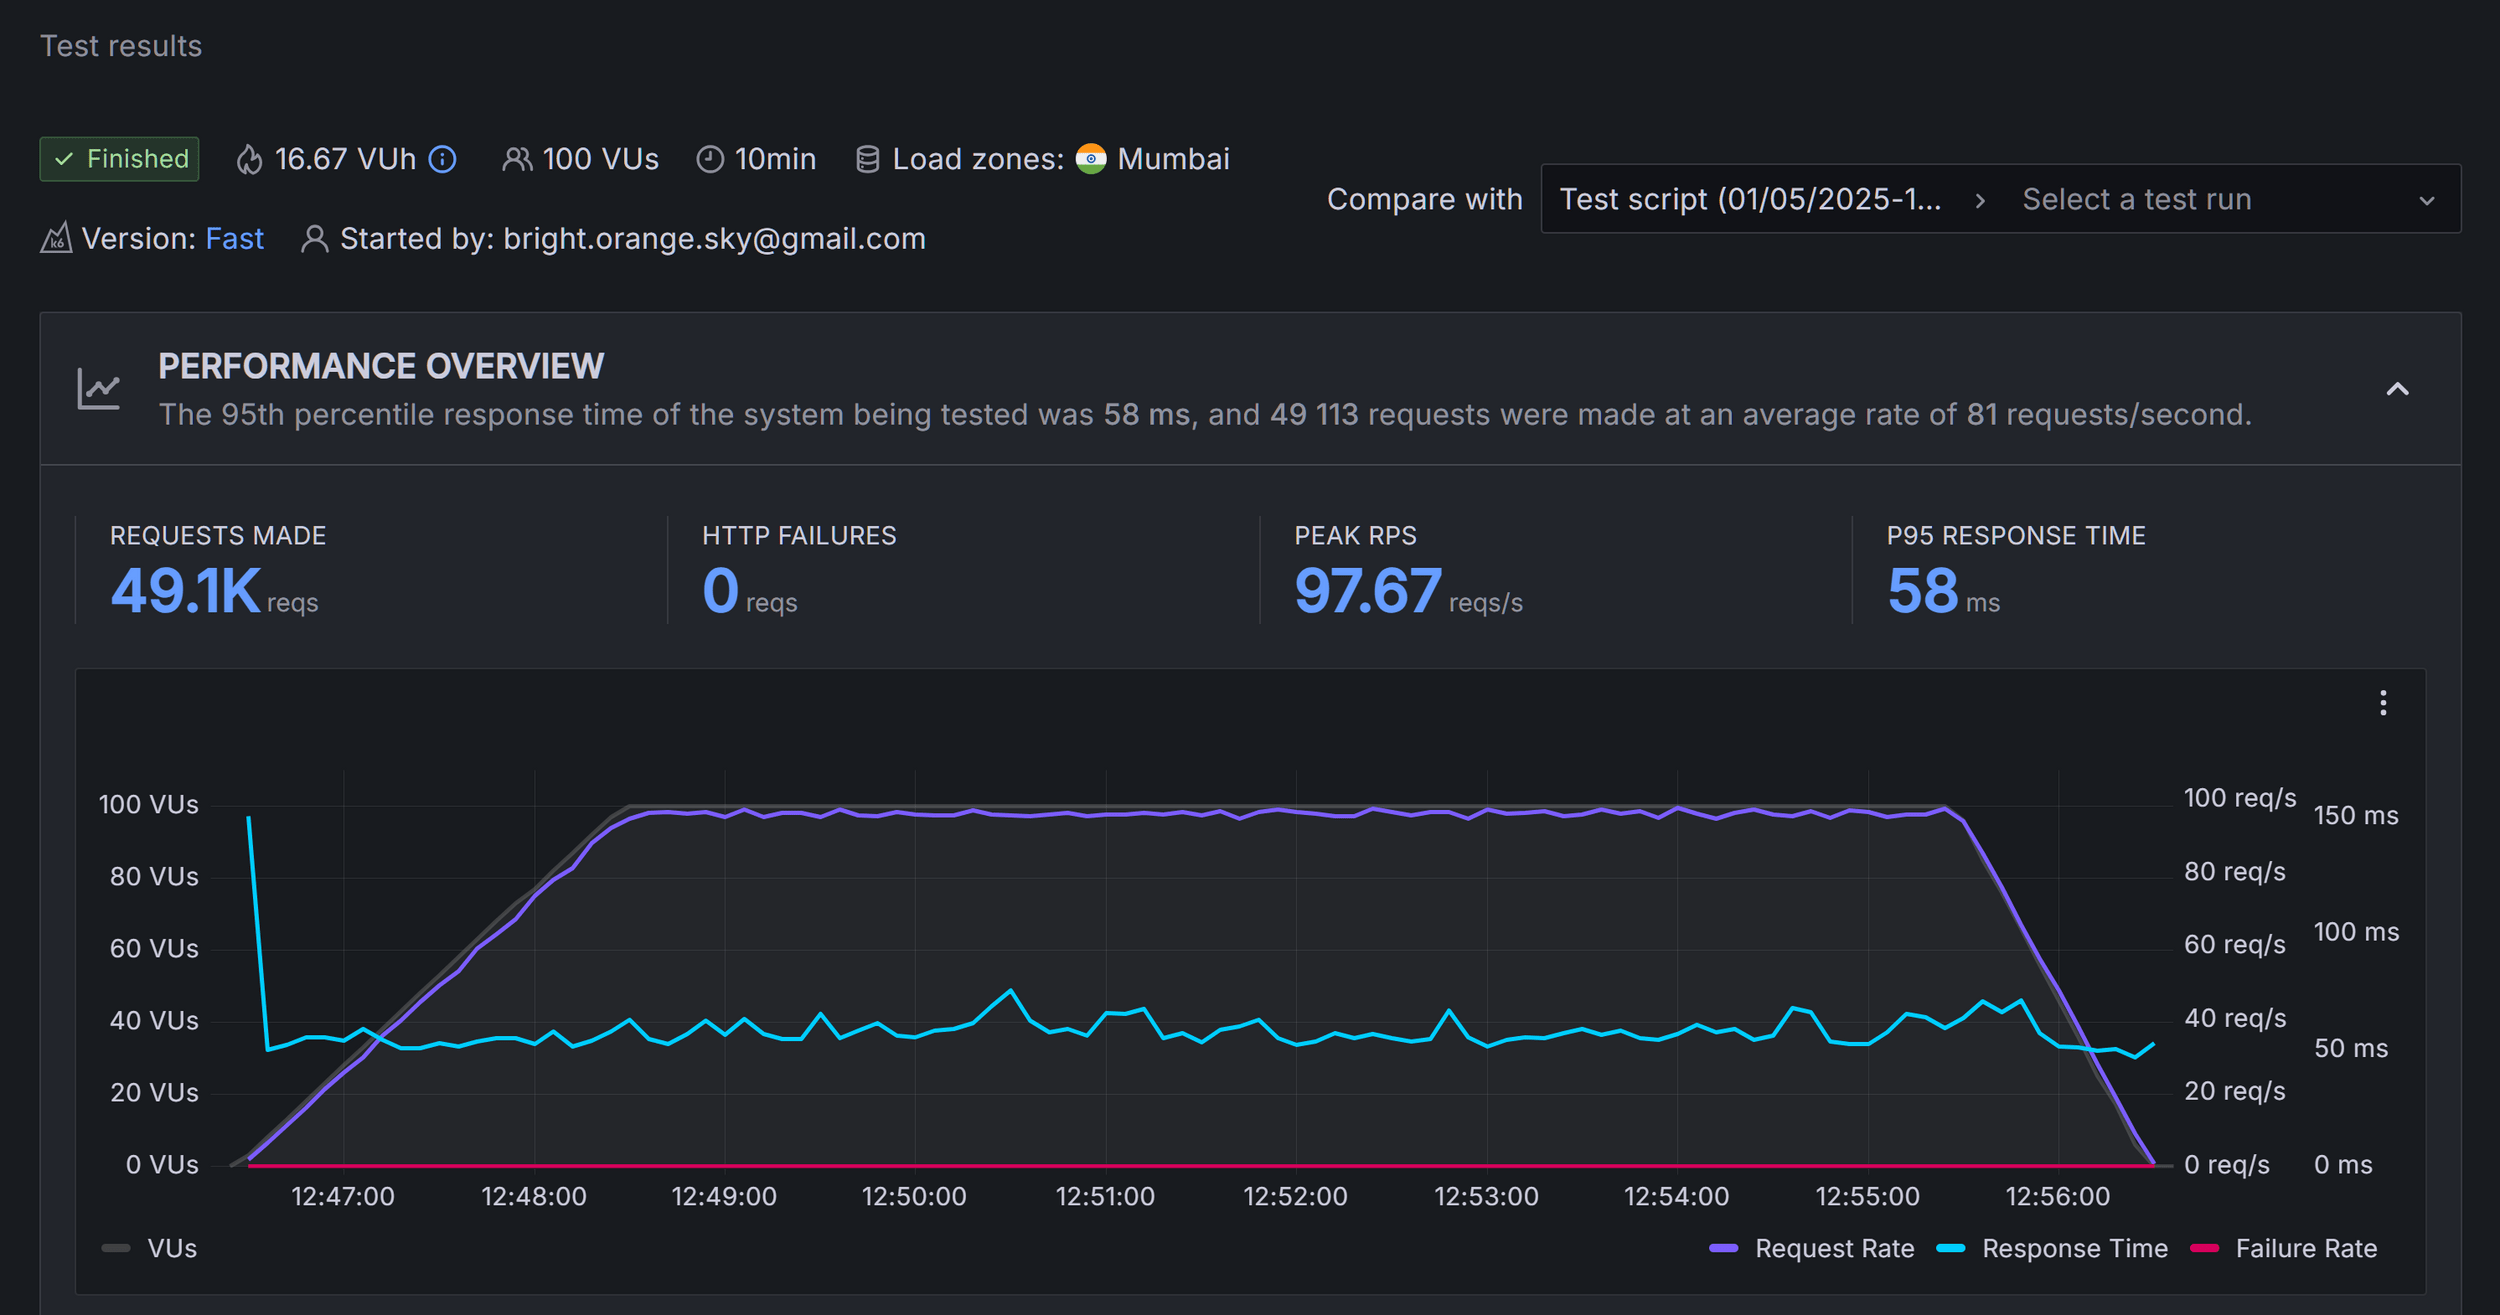Image resolution: width=2500 pixels, height=1315 pixels.
Task: Collapse the Performance Overview section
Action: coord(2397,389)
